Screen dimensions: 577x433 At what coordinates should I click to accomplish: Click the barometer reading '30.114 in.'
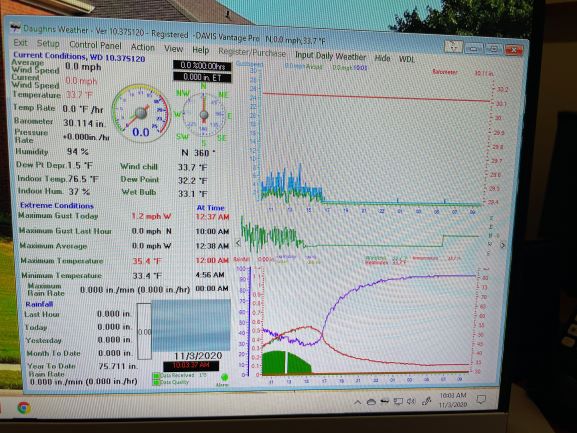[x=84, y=123]
